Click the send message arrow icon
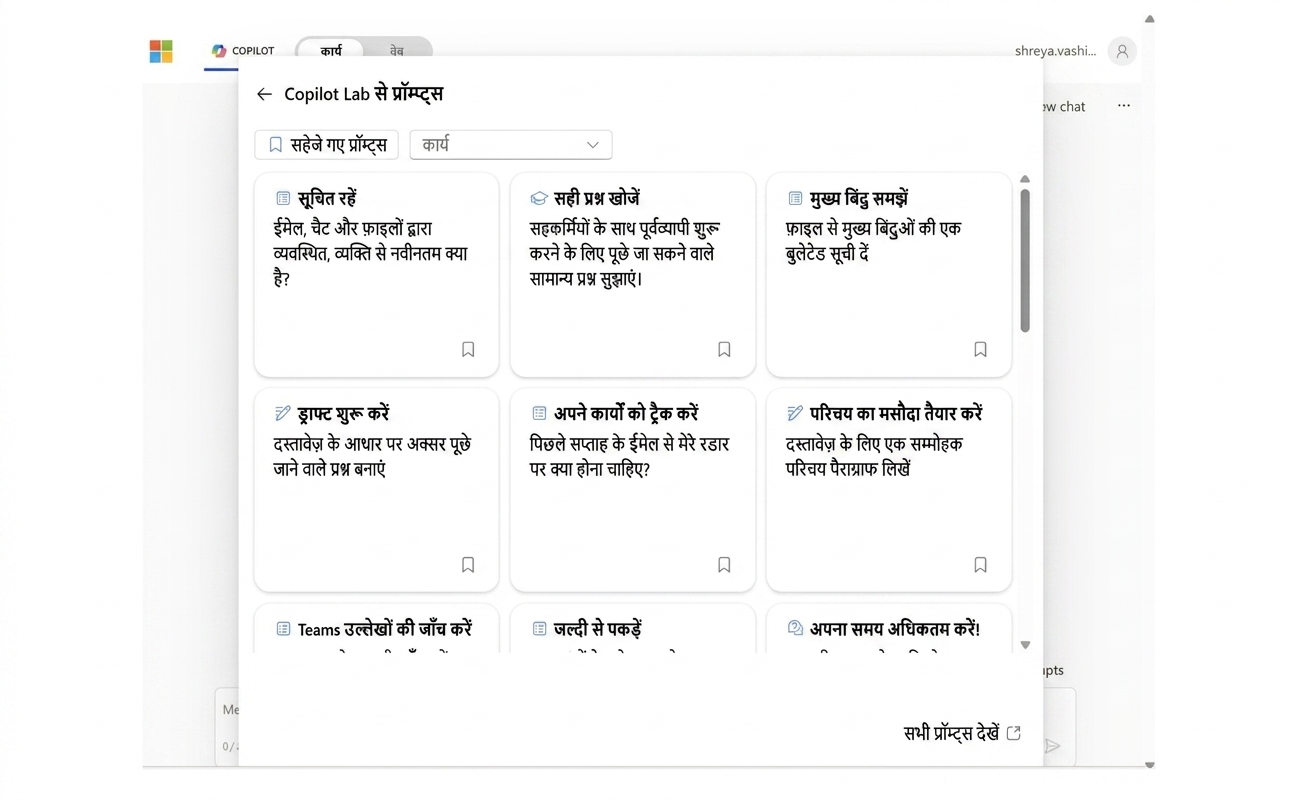Viewport: 1304px width, 800px height. pos(1052,745)
